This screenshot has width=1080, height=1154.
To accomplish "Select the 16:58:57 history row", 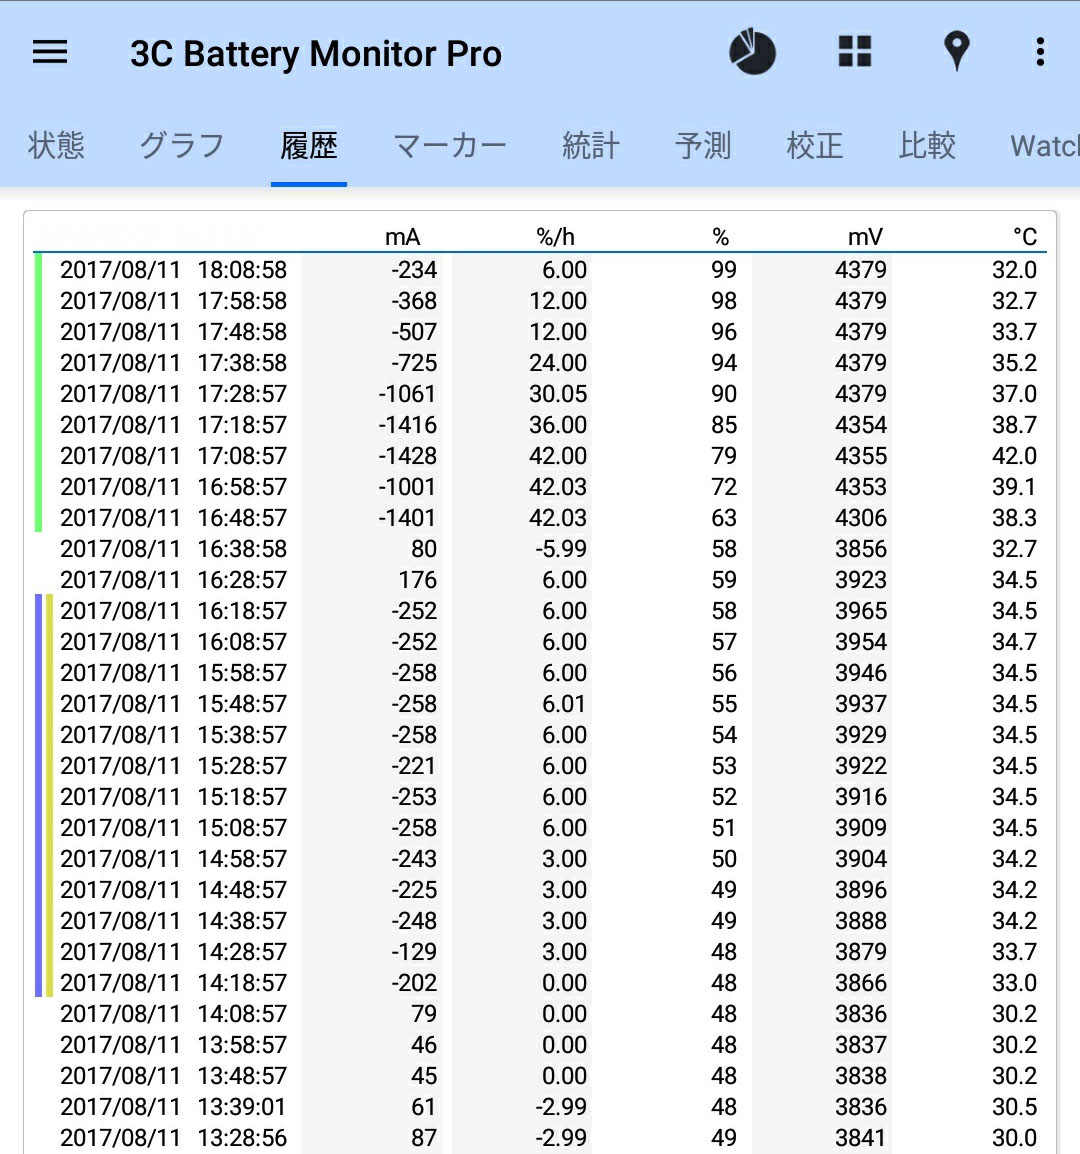I will tap(540, 486).
